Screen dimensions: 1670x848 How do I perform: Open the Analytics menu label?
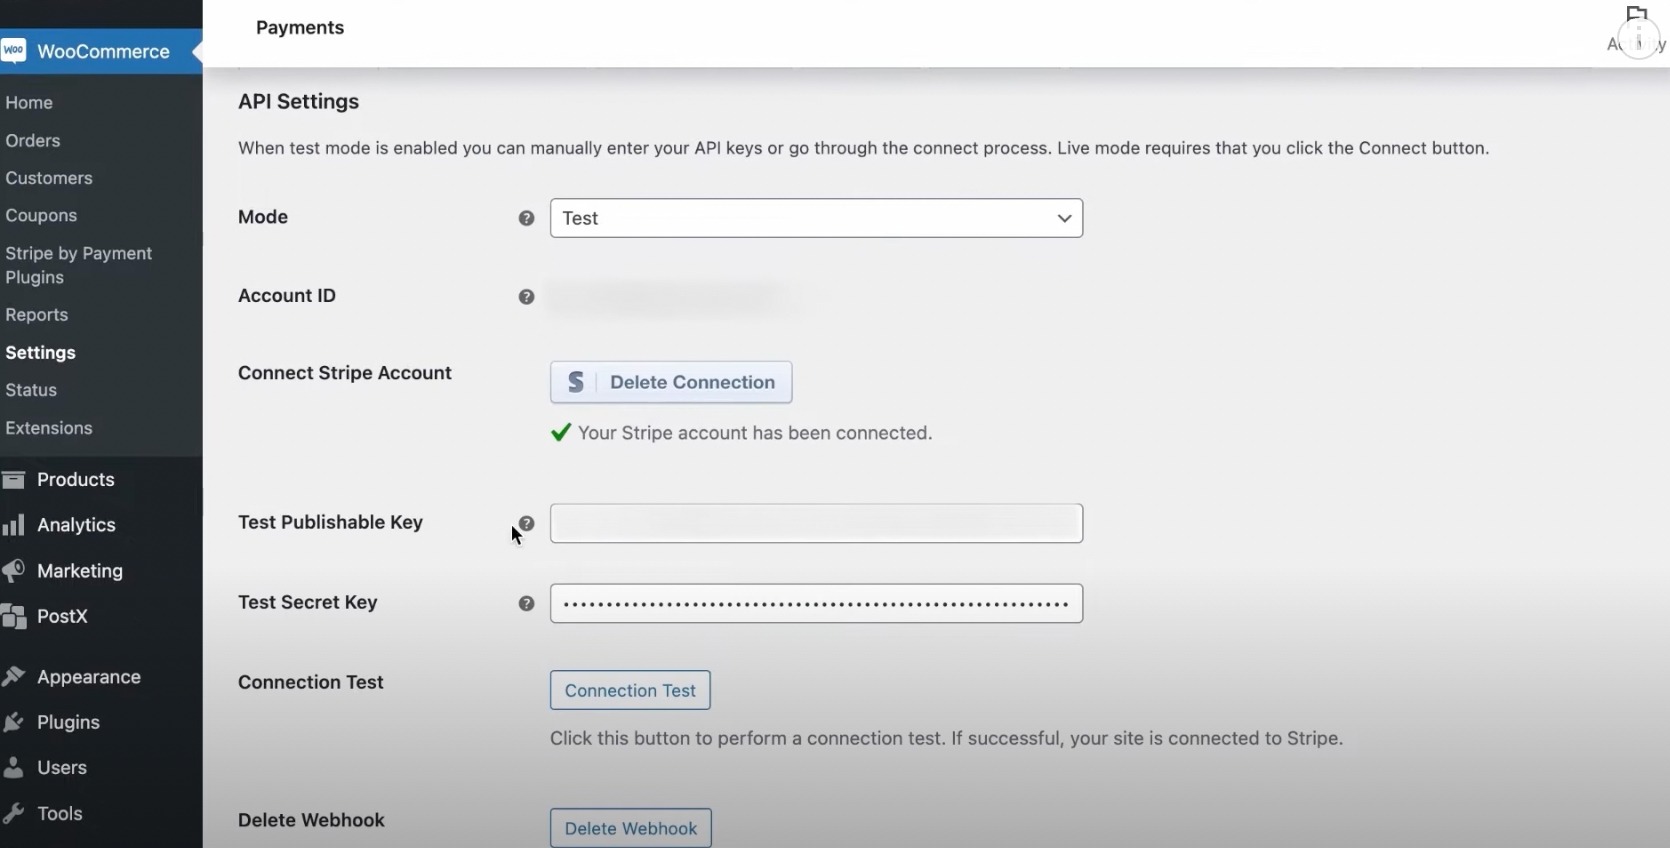click(x=76, y=525)
